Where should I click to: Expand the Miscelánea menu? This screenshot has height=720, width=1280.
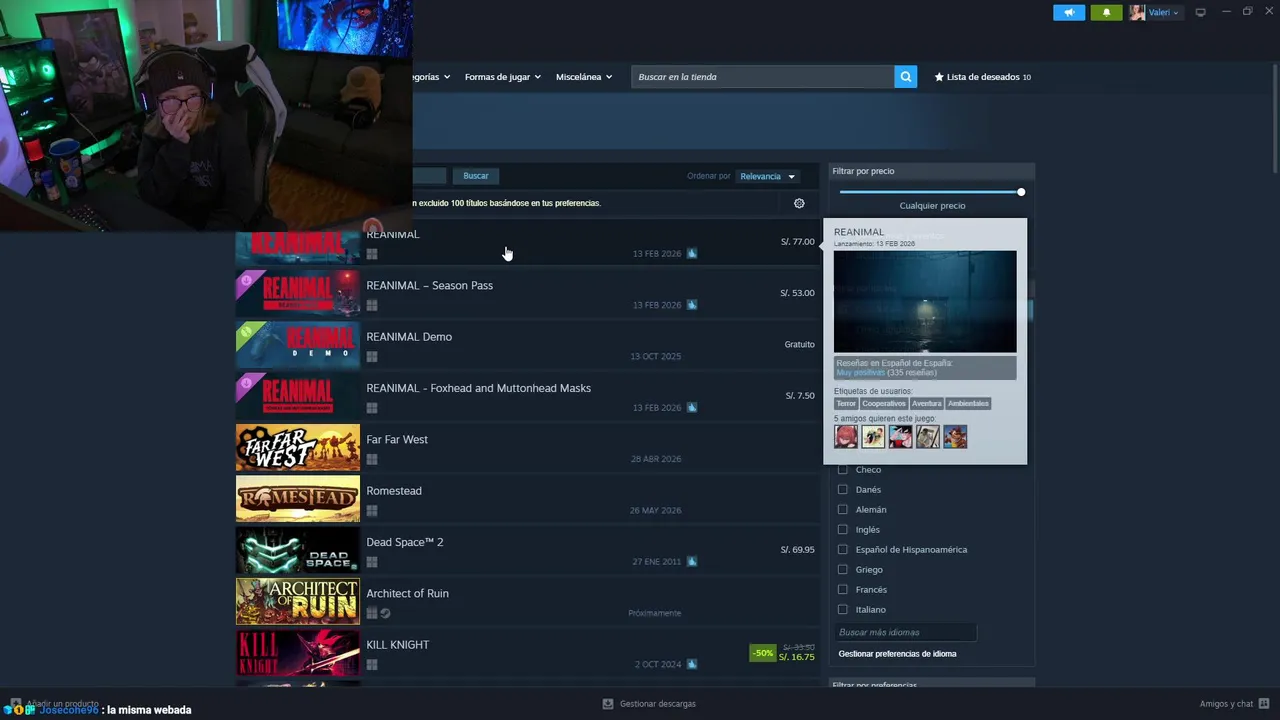click(584, 77)
